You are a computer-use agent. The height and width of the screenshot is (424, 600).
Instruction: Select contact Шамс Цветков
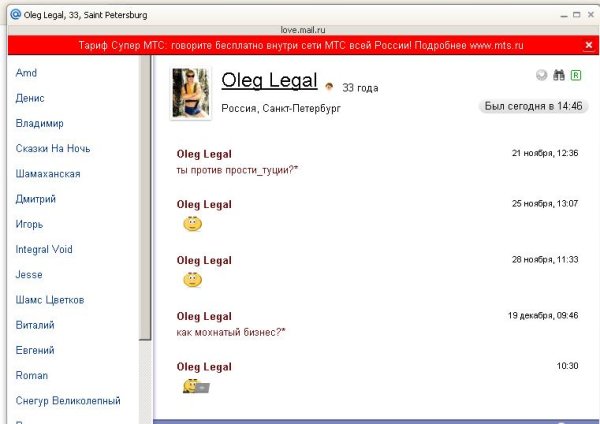point(50,300)
